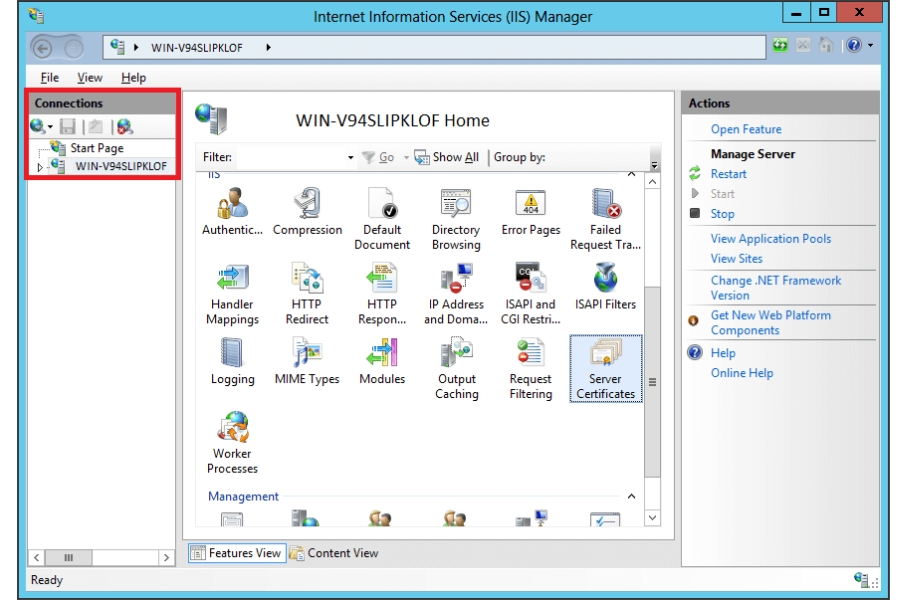Image resolution: width=900 pixels, height=600 pixels.
Task: Click the Online Help link
Action: pyautogui.click(x=742, y=373)
